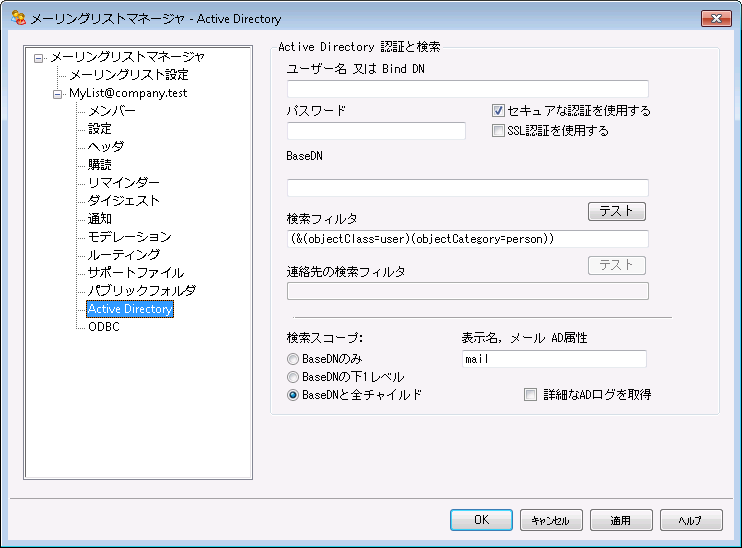Uncheck セキュアな認証を使用する checkbox

498,111
